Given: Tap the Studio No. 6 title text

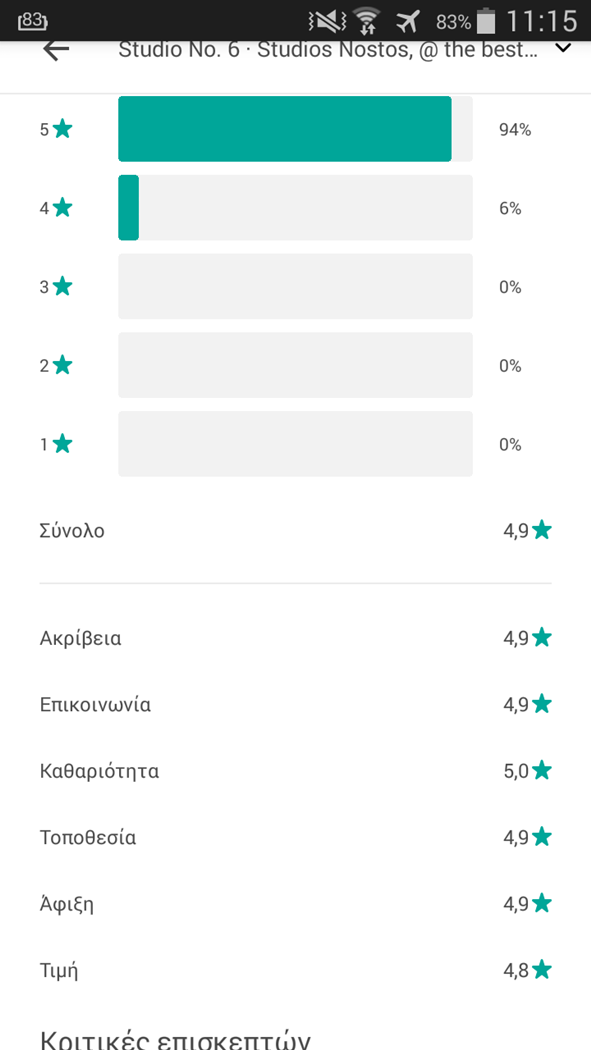Looking at the screenshot, I should [x=328, y=50].
